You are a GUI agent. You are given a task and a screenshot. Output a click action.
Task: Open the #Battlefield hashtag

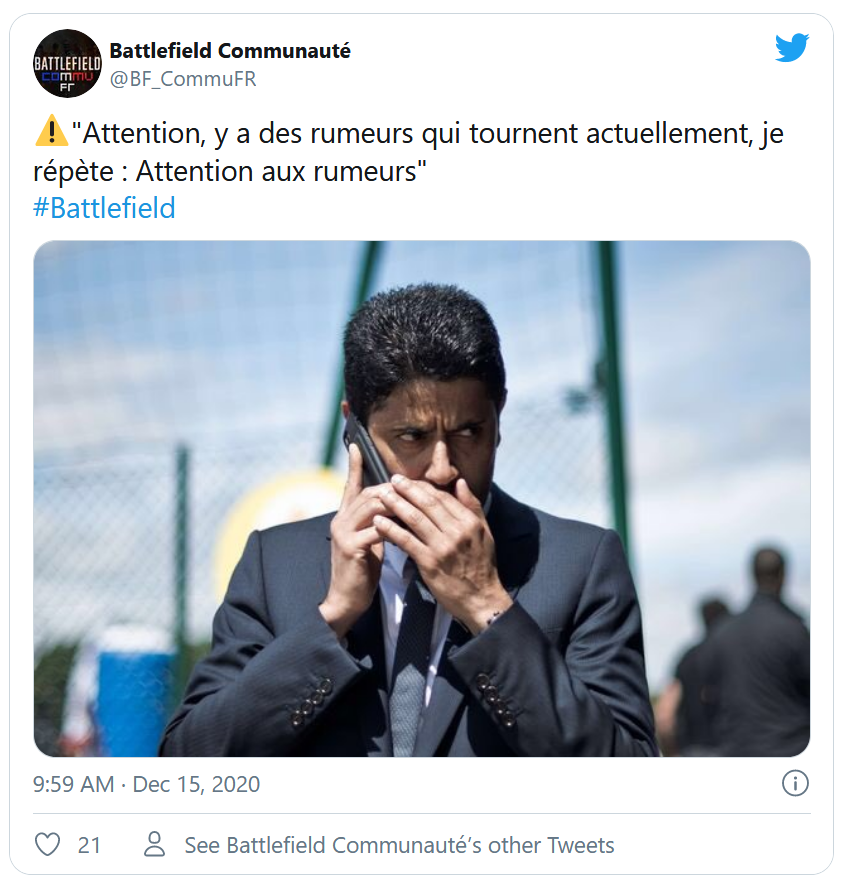pyautogui.click(x=105, y=208)
